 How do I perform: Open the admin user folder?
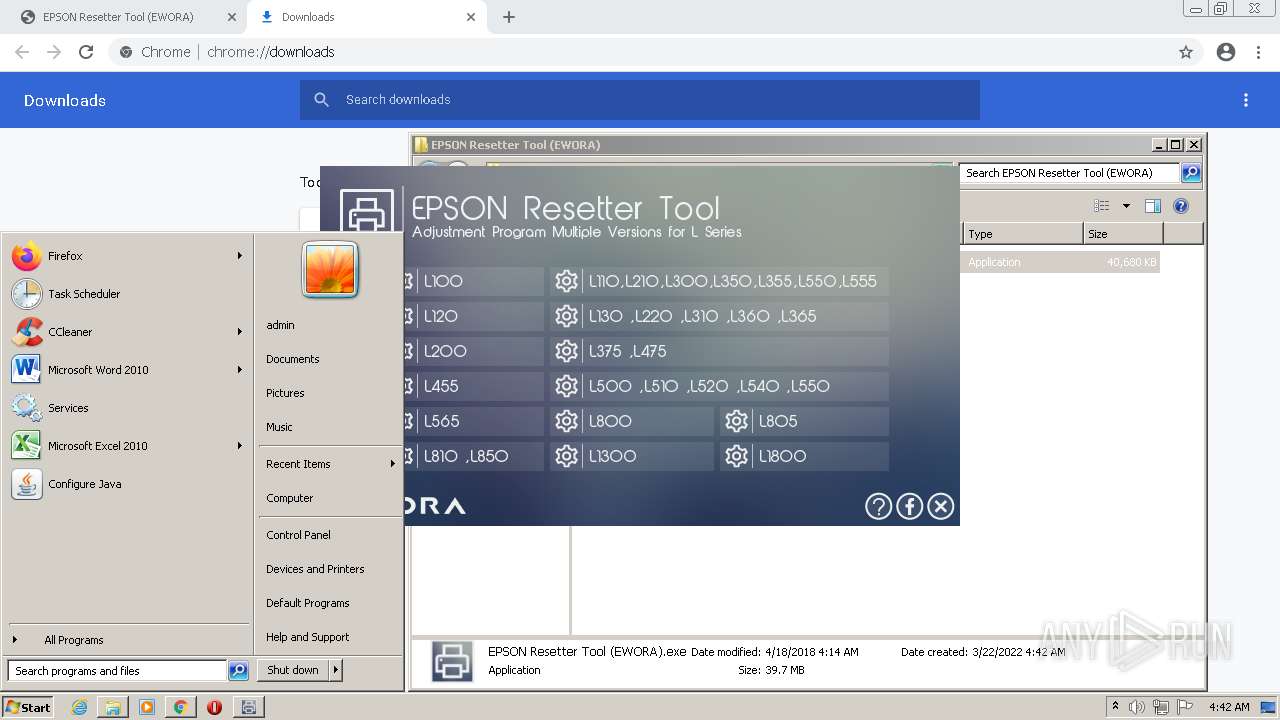[x=280, y=325]
